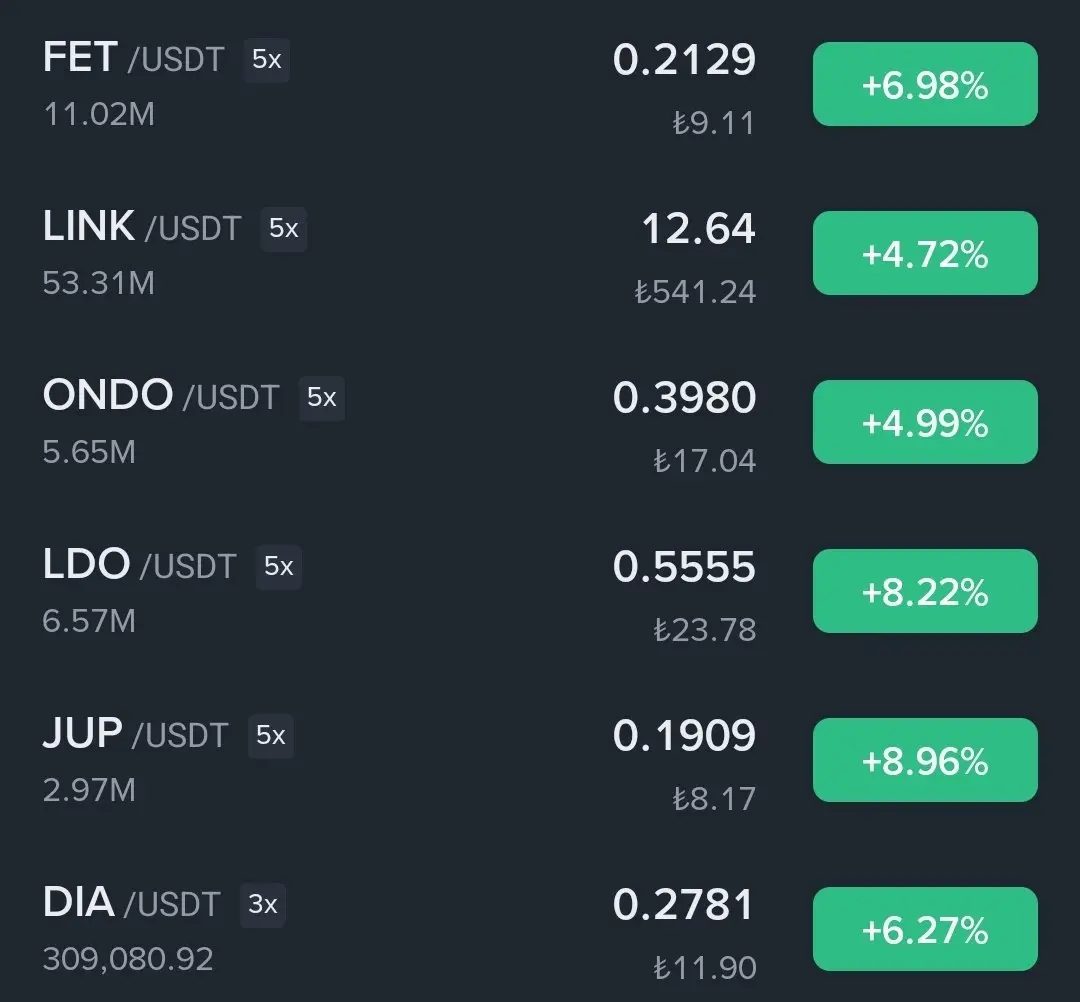The image size is (1080, 1002).
Task: Tap the +8.96% change button for JUP
Action: click(925, 761)
